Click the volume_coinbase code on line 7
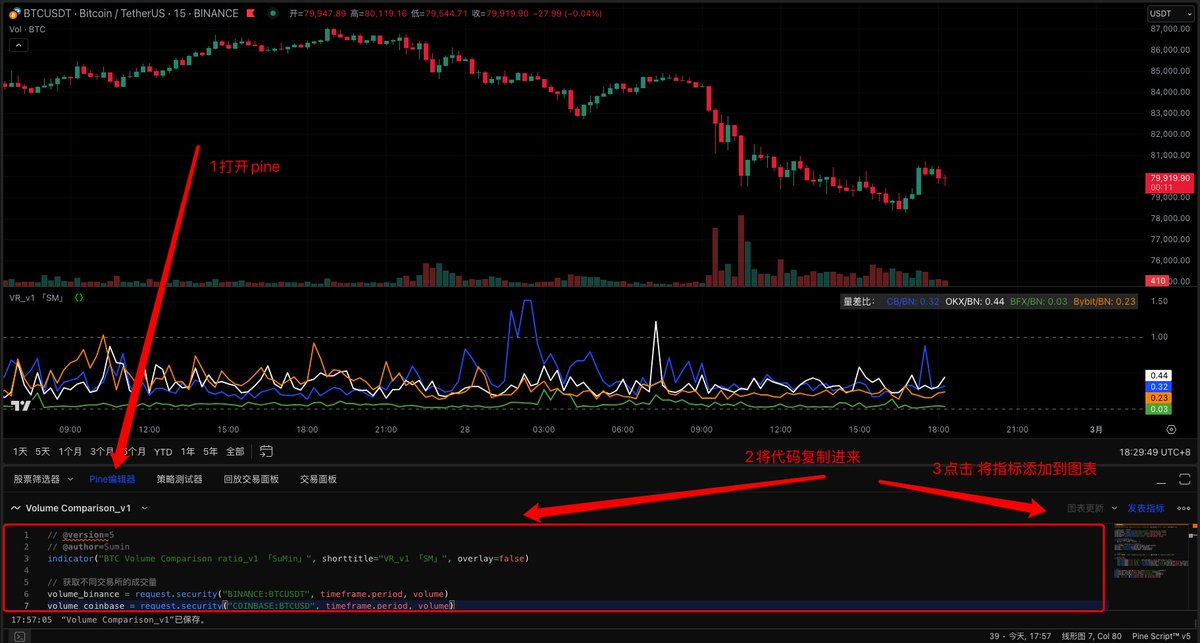Screen dimensions: 1200x643 251,606
